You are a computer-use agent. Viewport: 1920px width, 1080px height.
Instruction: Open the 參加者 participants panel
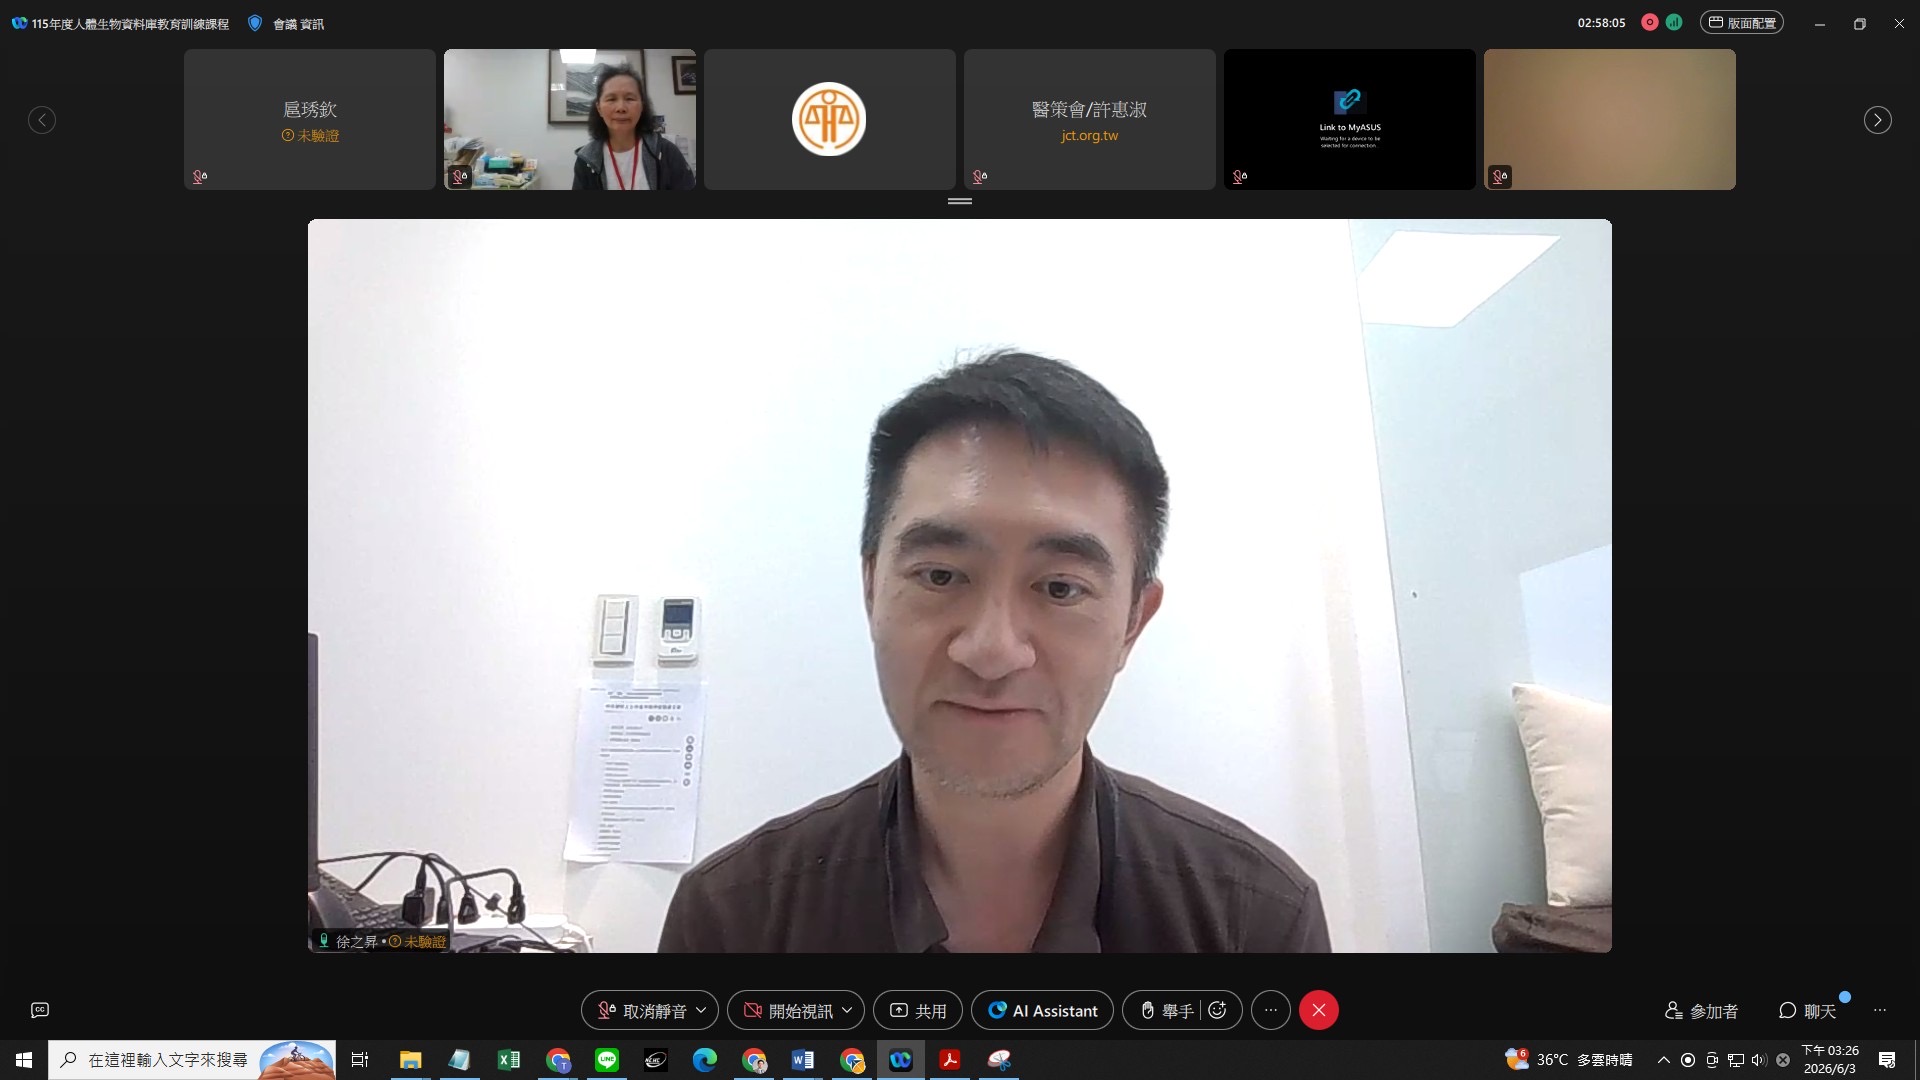1701,1011
